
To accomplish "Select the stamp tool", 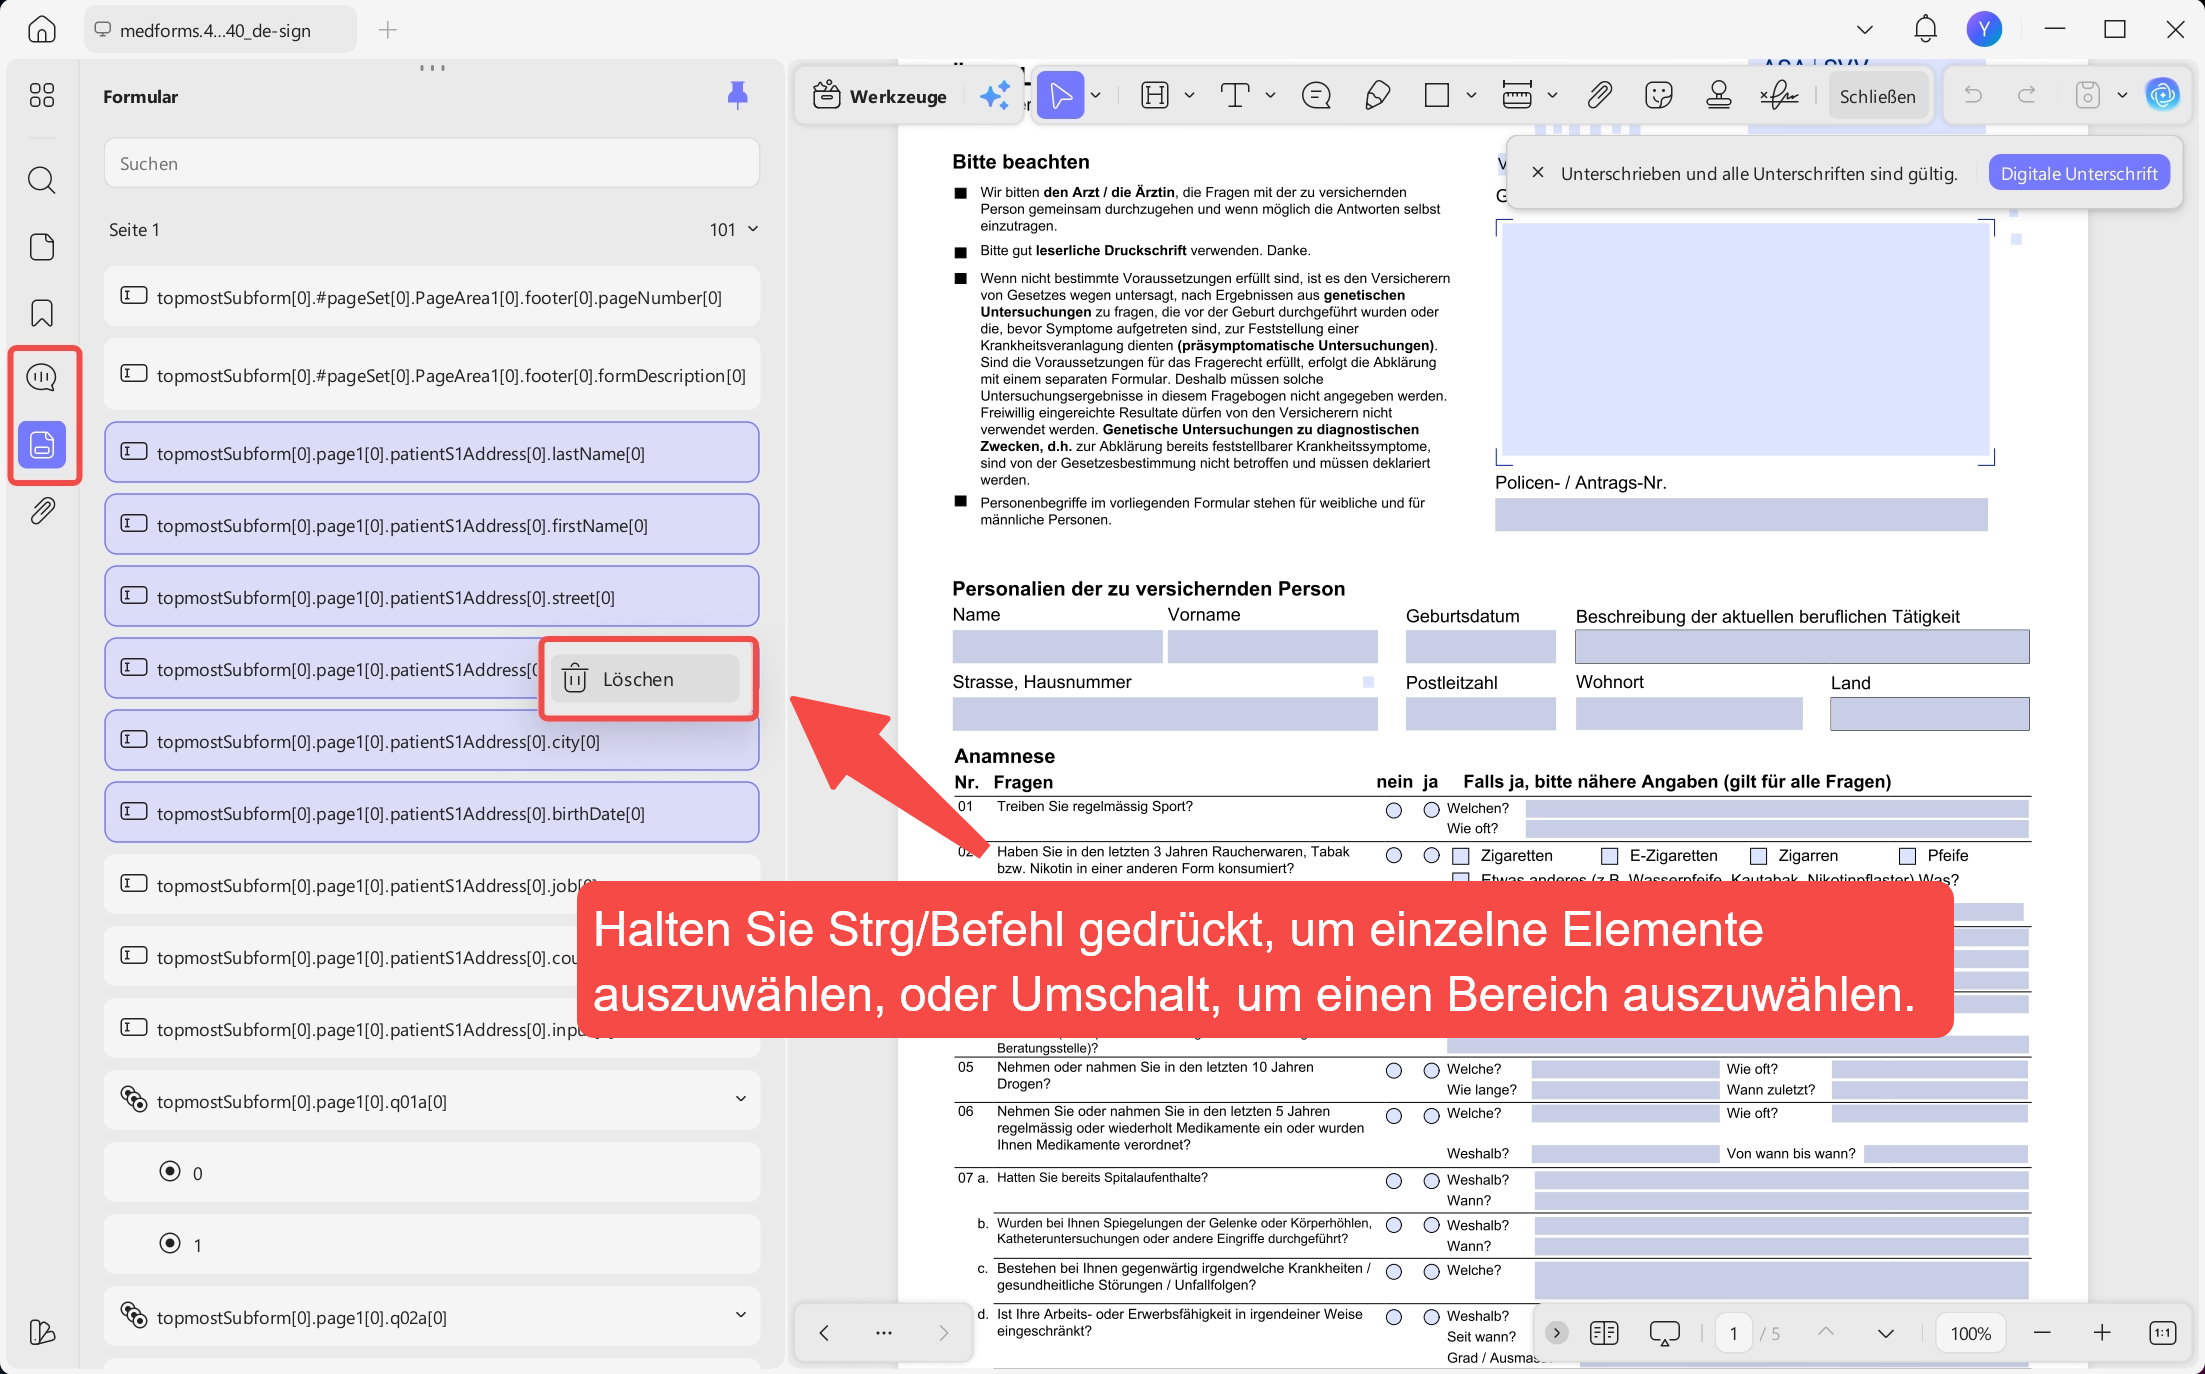I will click(x=1719, y=96).
